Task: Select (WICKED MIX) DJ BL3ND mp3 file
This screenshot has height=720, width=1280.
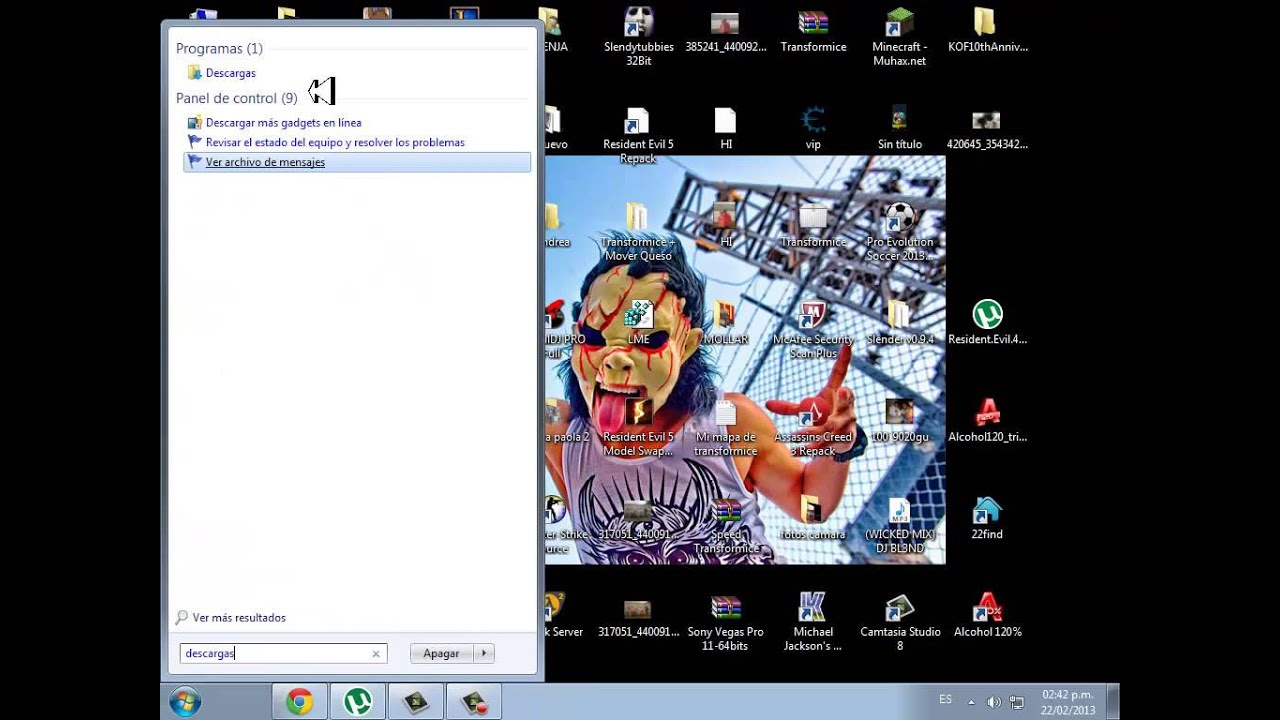Action: coord(900,525)
